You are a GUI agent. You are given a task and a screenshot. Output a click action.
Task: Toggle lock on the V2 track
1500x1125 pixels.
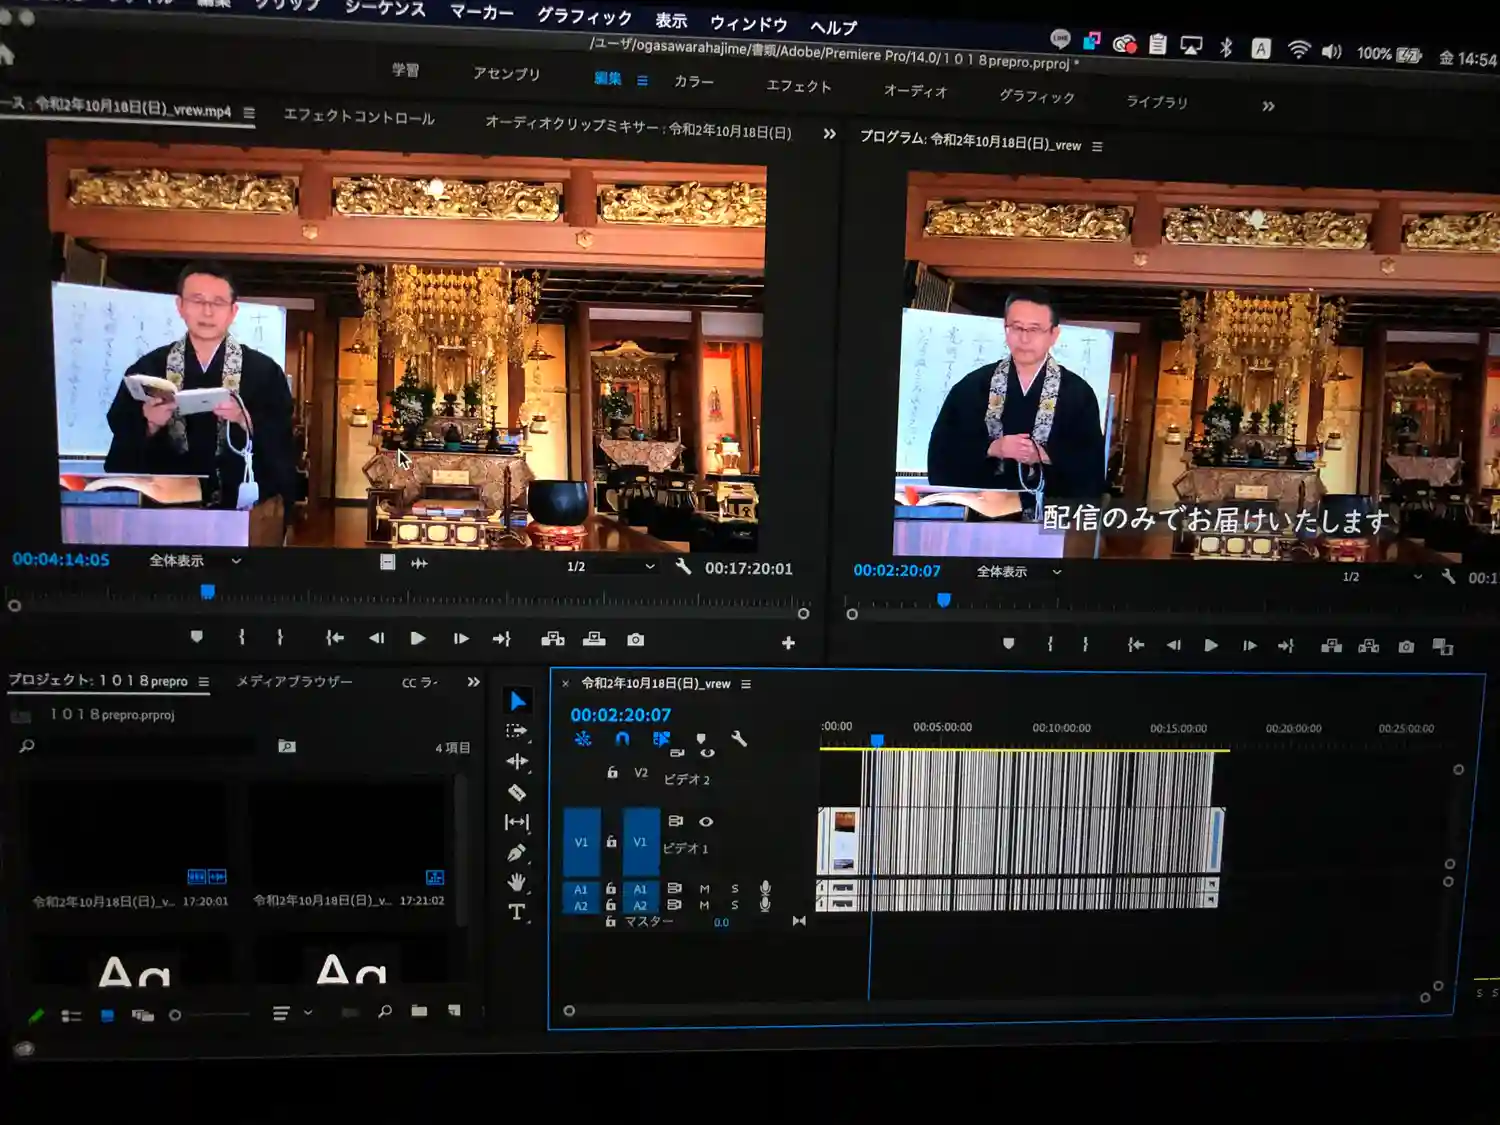click(x=612, y=772)
